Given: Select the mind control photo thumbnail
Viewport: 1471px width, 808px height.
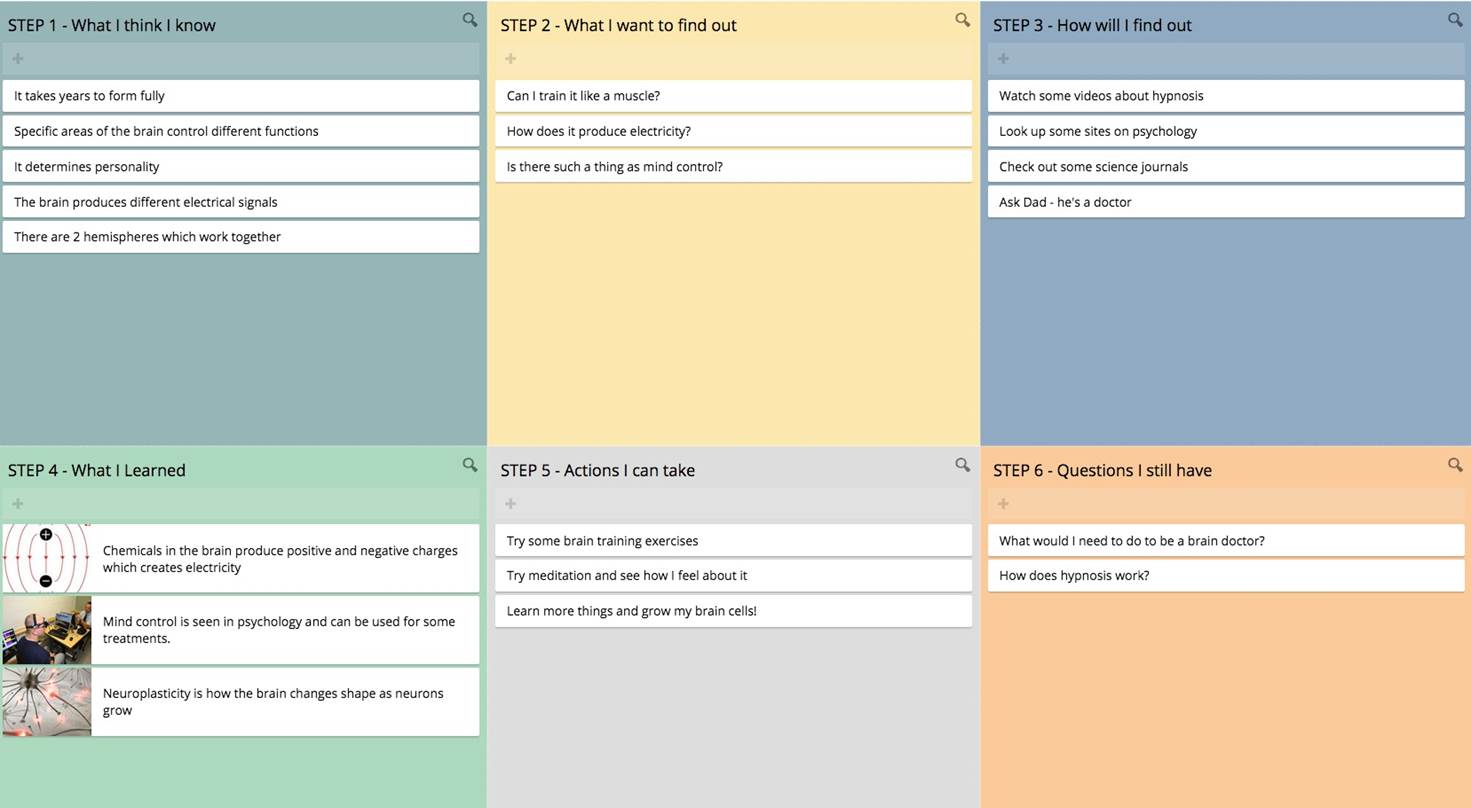Looking at the screenshot, I should [x=46, y=630].
